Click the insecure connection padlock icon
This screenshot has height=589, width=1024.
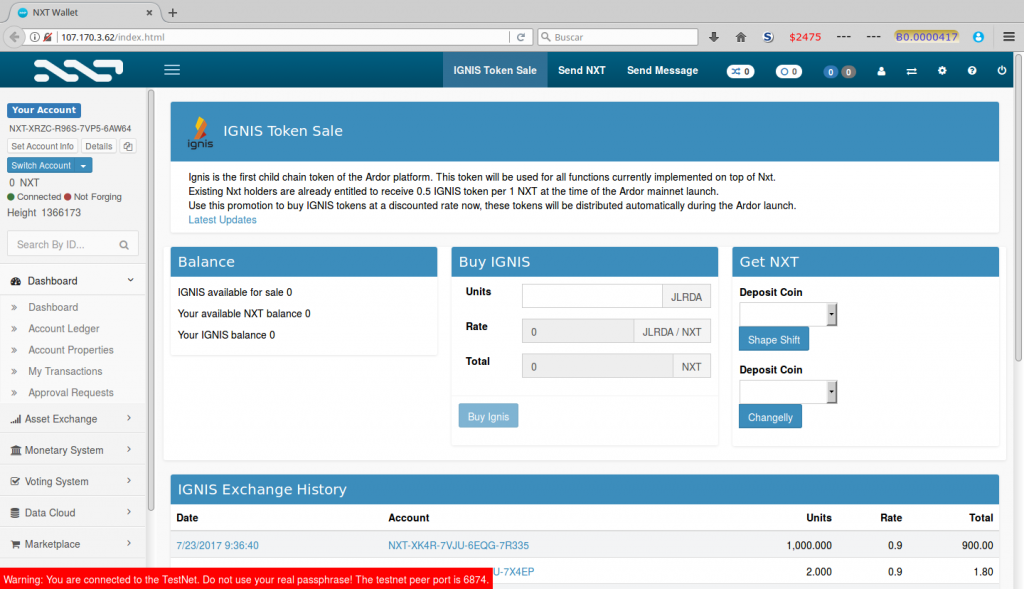48,37
